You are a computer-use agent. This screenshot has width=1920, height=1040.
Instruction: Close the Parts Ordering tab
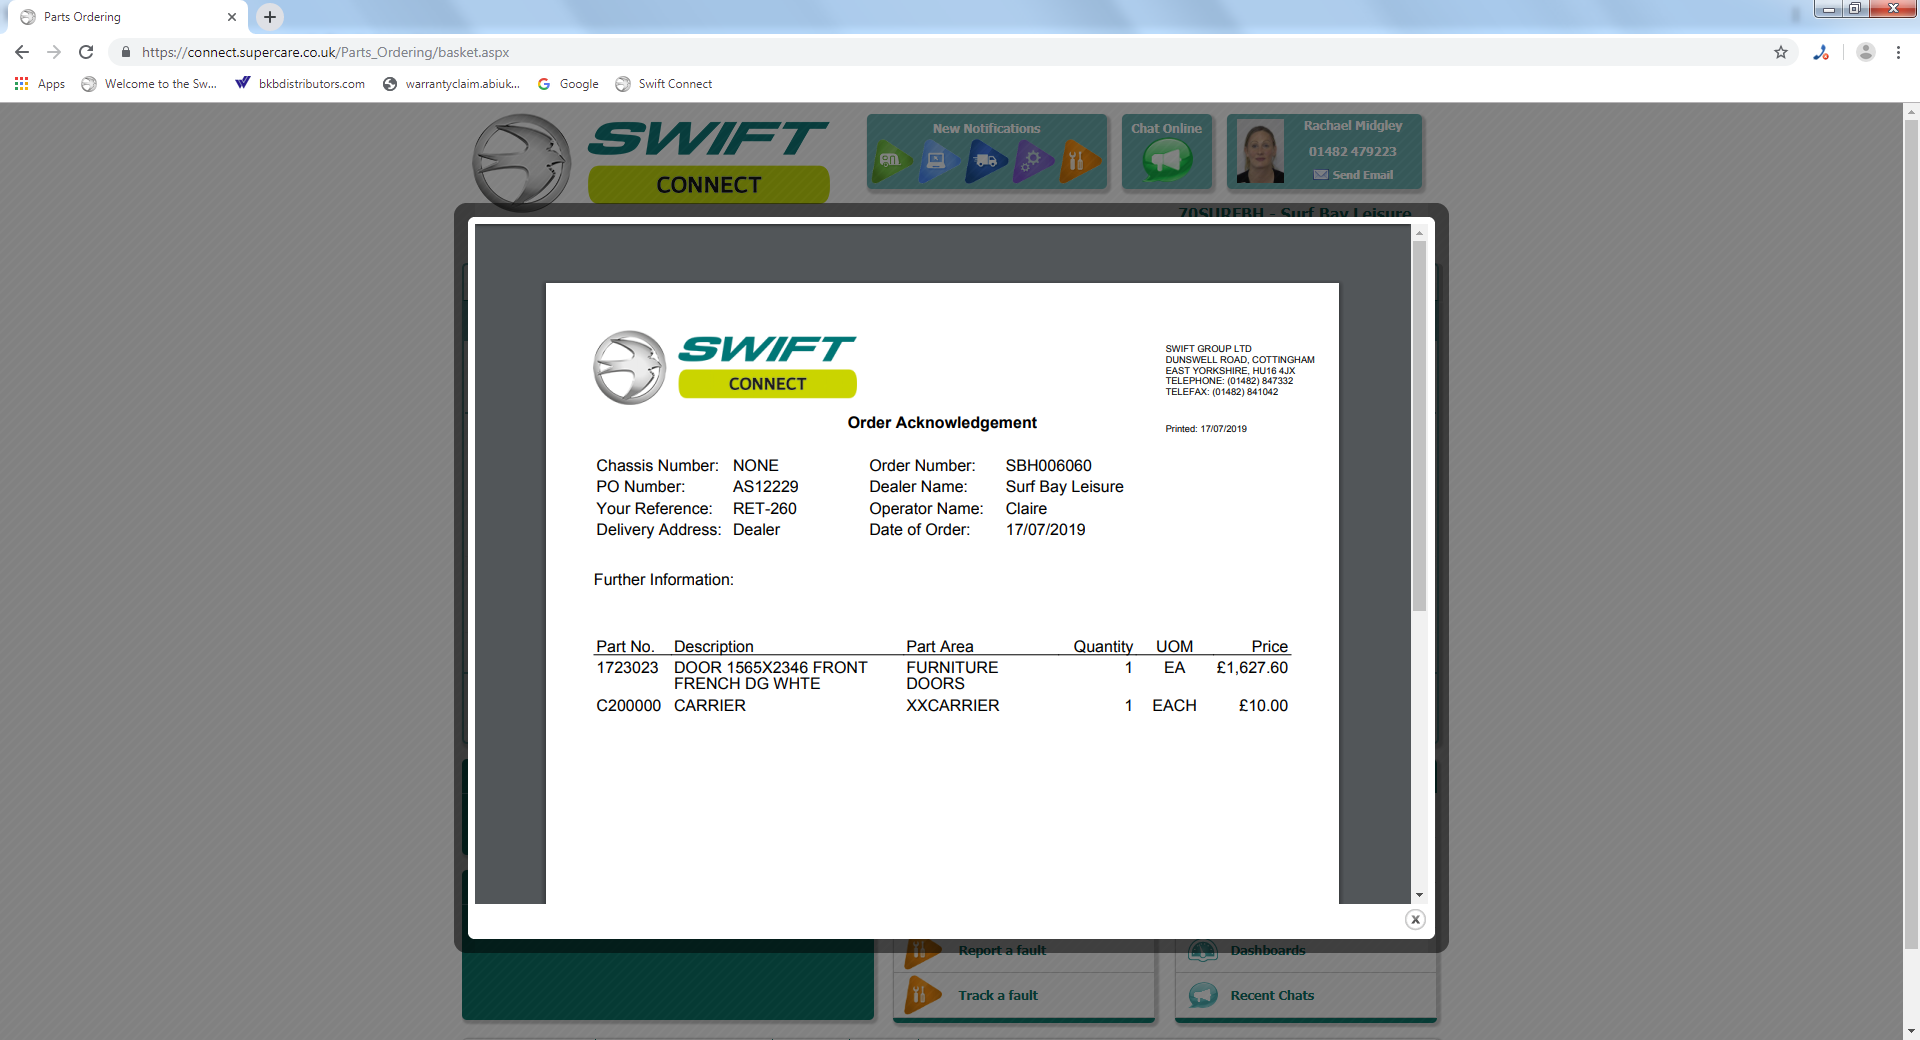point(232,17)
